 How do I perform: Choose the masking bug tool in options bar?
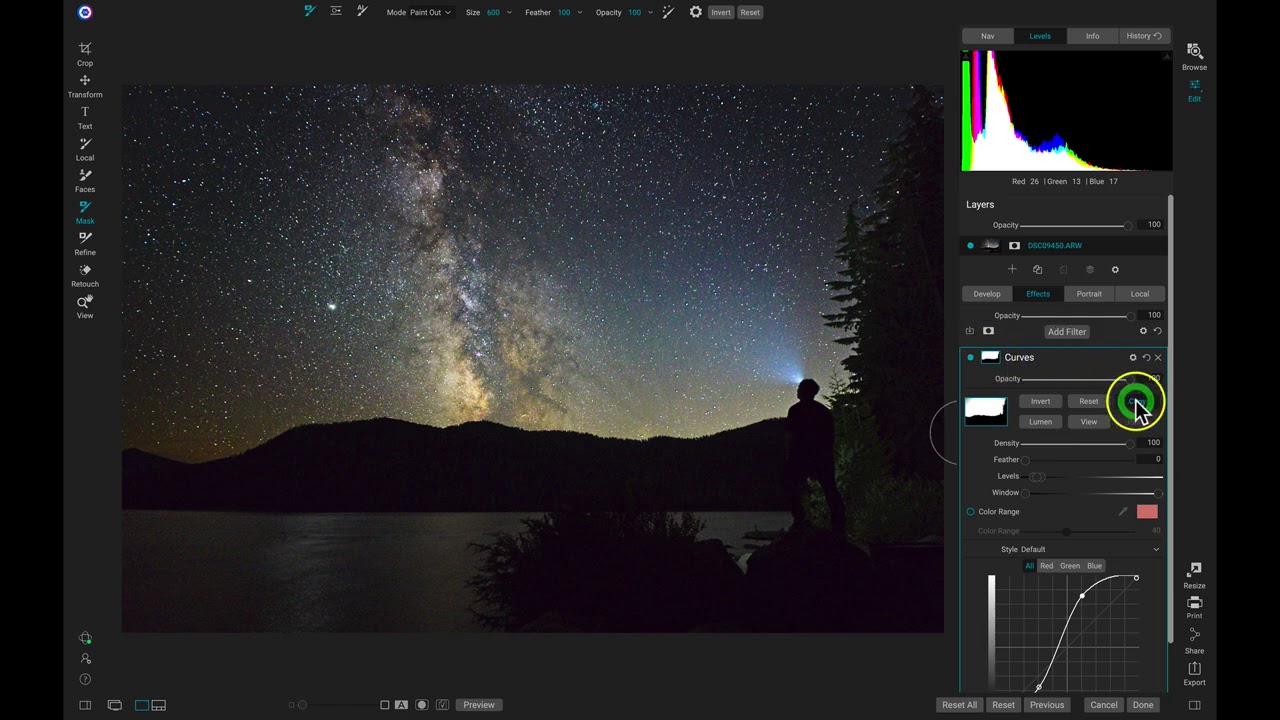(336, 11)
